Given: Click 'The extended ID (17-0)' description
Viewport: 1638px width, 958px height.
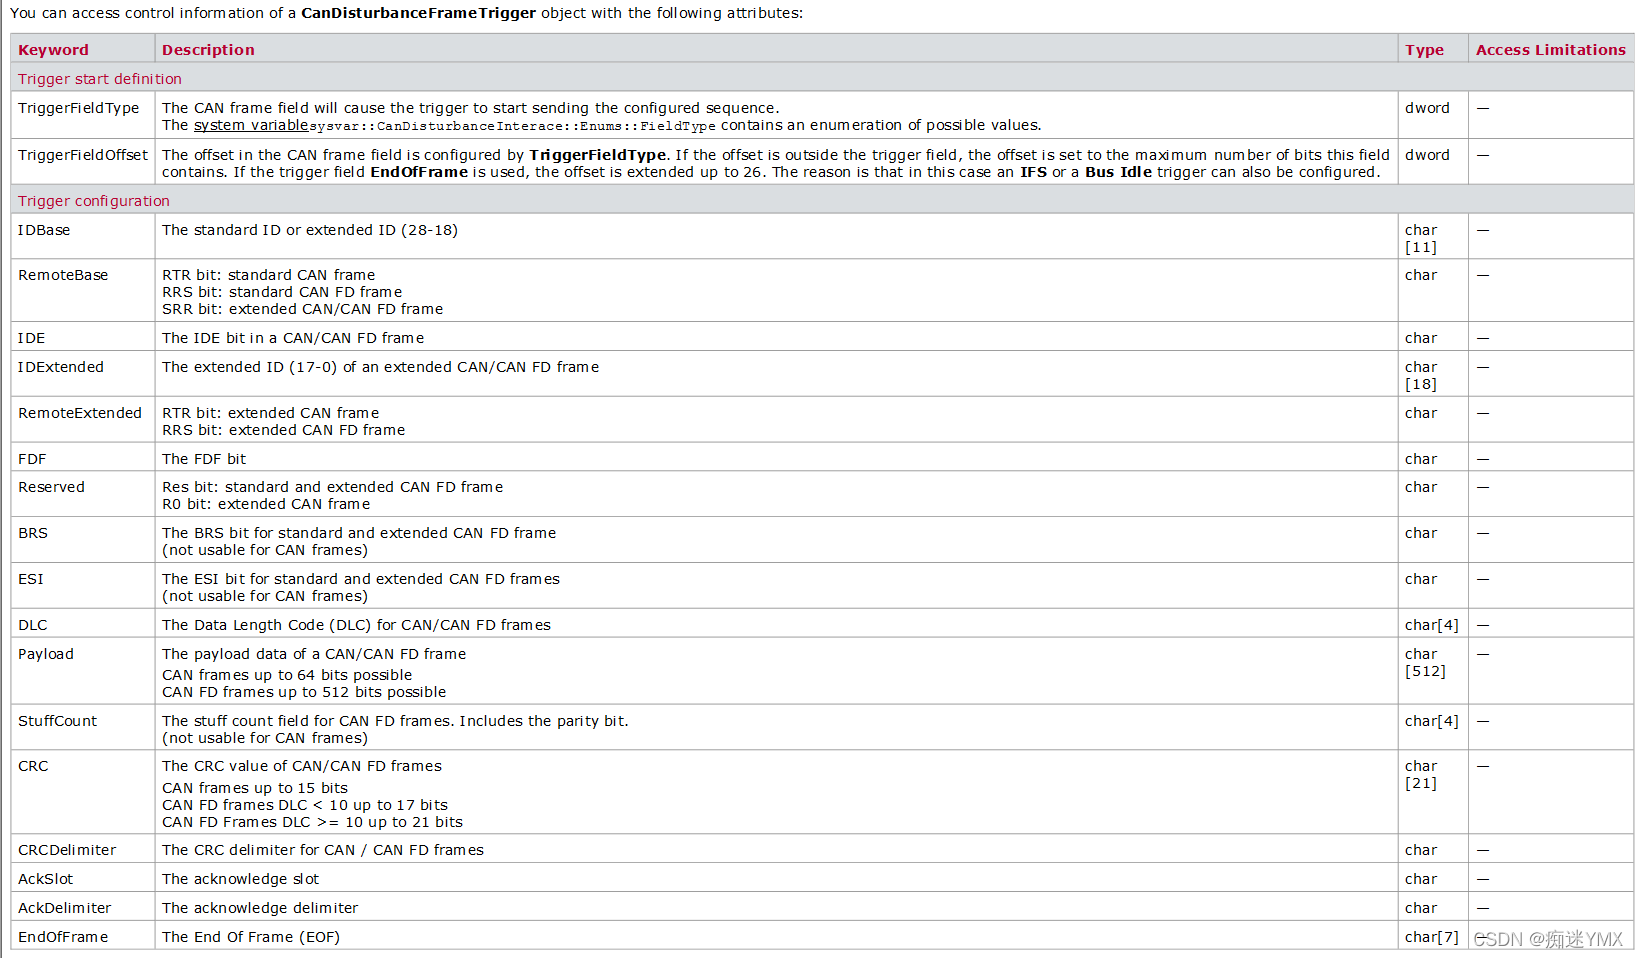Looking at the screenshot, I should coord(381,367).
